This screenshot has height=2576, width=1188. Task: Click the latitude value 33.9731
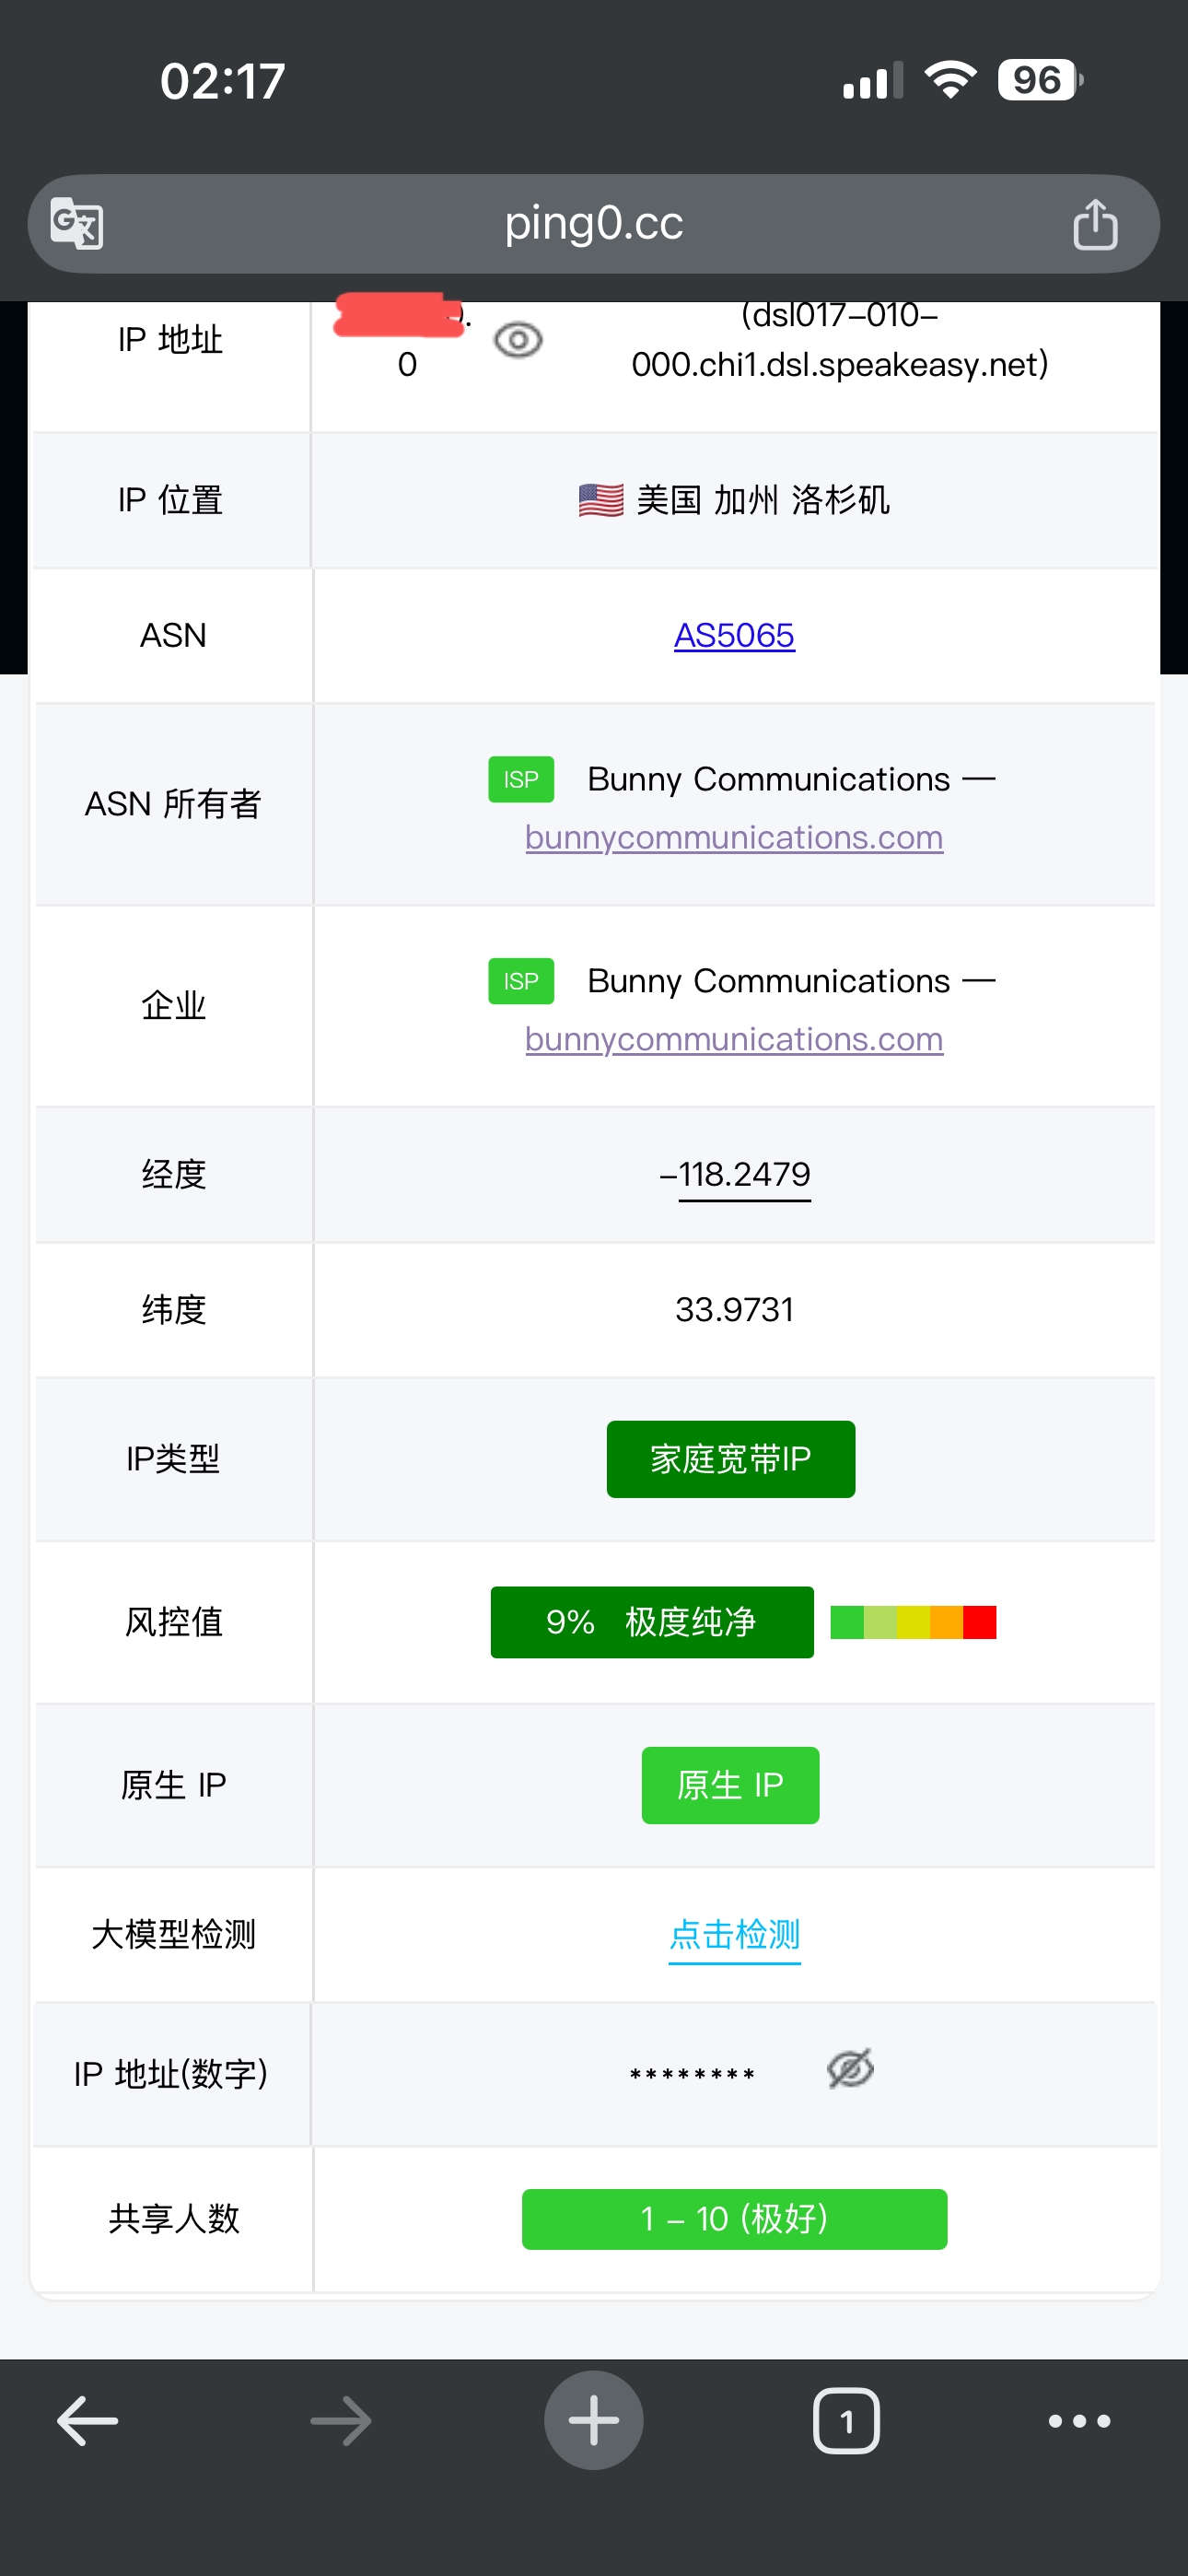point(735,1309)
